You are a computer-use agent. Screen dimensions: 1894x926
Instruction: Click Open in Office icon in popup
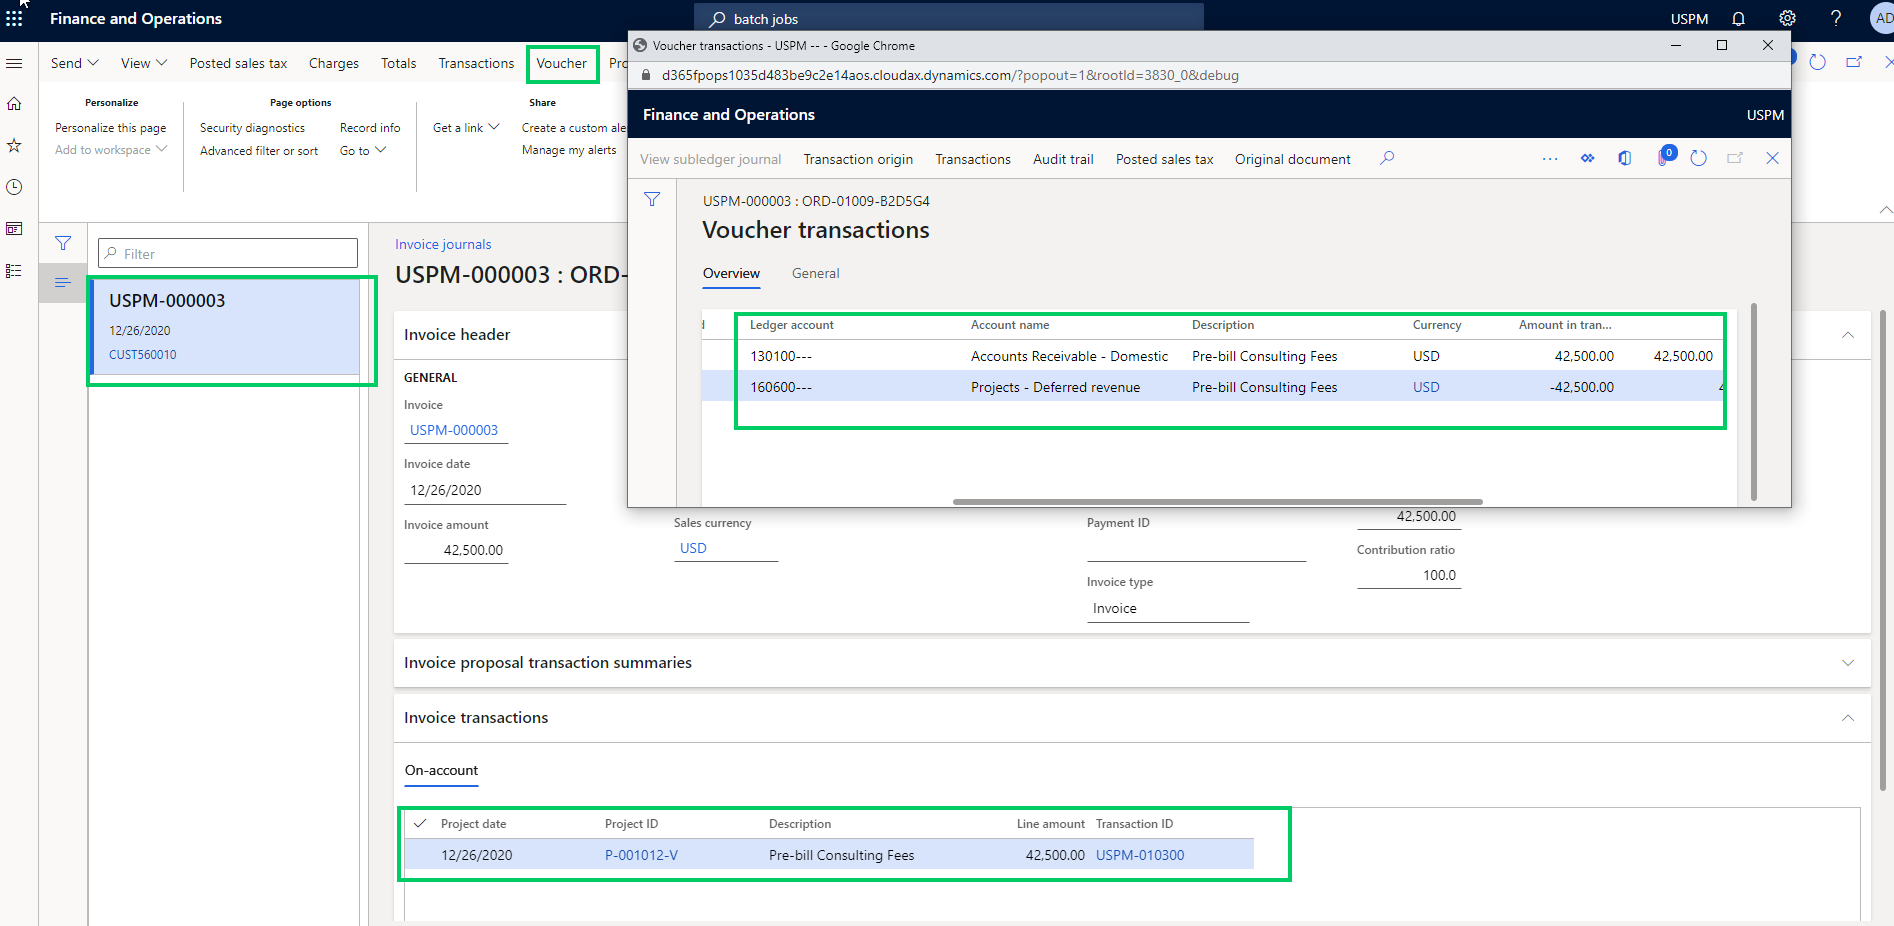tap(1625, 158)
